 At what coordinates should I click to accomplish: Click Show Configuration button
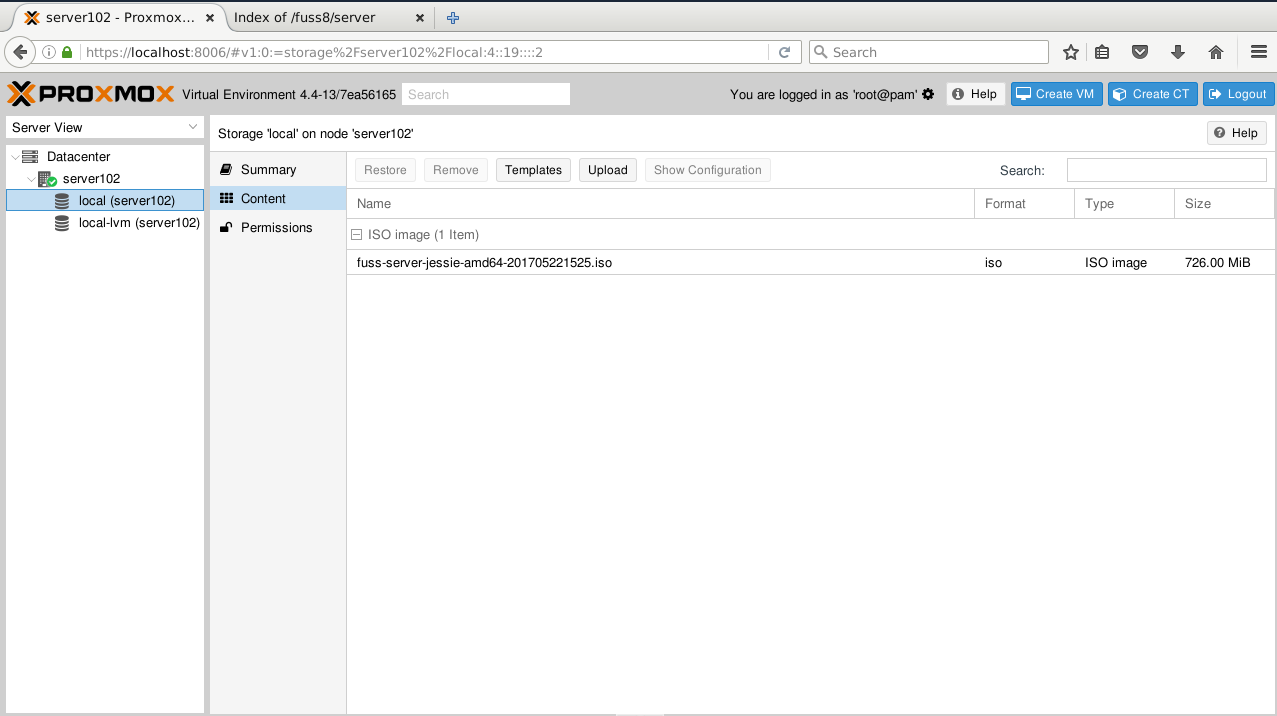pos(707,170)
